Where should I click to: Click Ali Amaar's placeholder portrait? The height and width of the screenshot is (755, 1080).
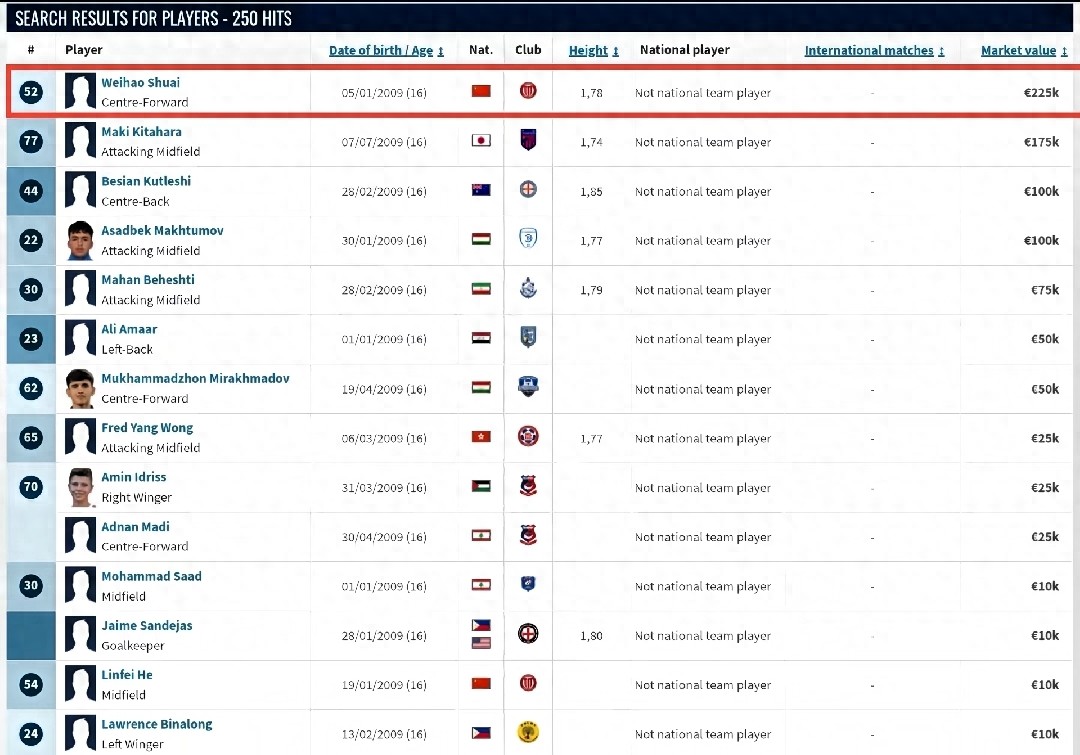pos(80,339)
